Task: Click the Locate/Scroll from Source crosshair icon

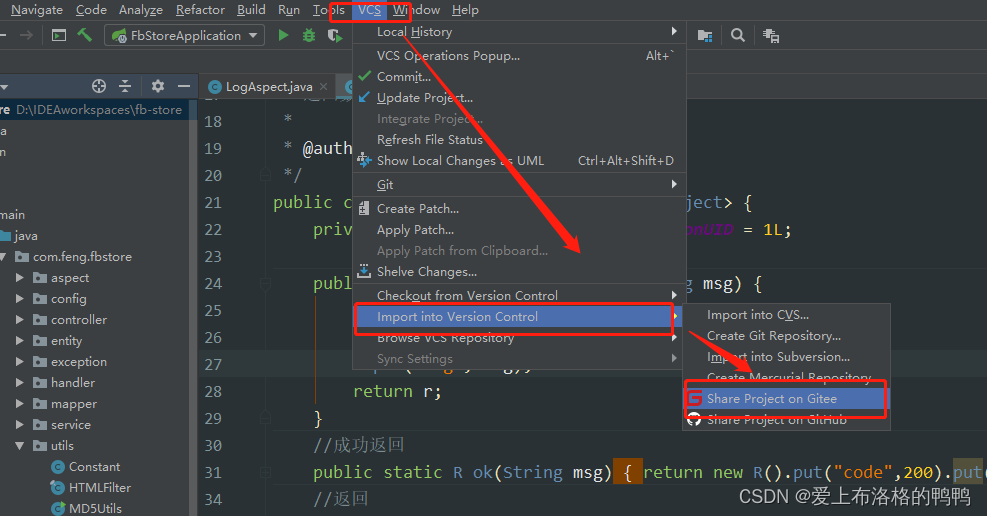Action: coord(99,86)
